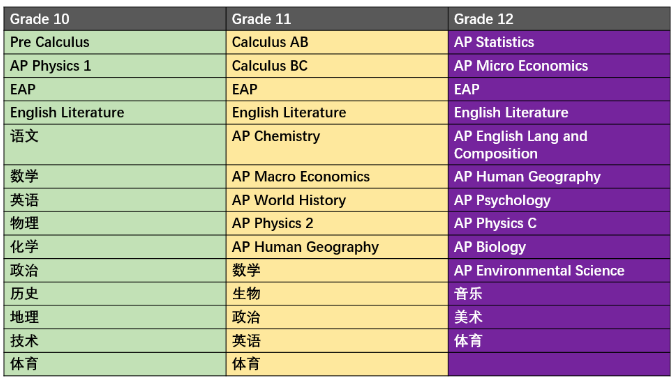The width and height of the screenshot is (672, 382).
Task: Click the Grade 10 header cell
Action: 115,19
